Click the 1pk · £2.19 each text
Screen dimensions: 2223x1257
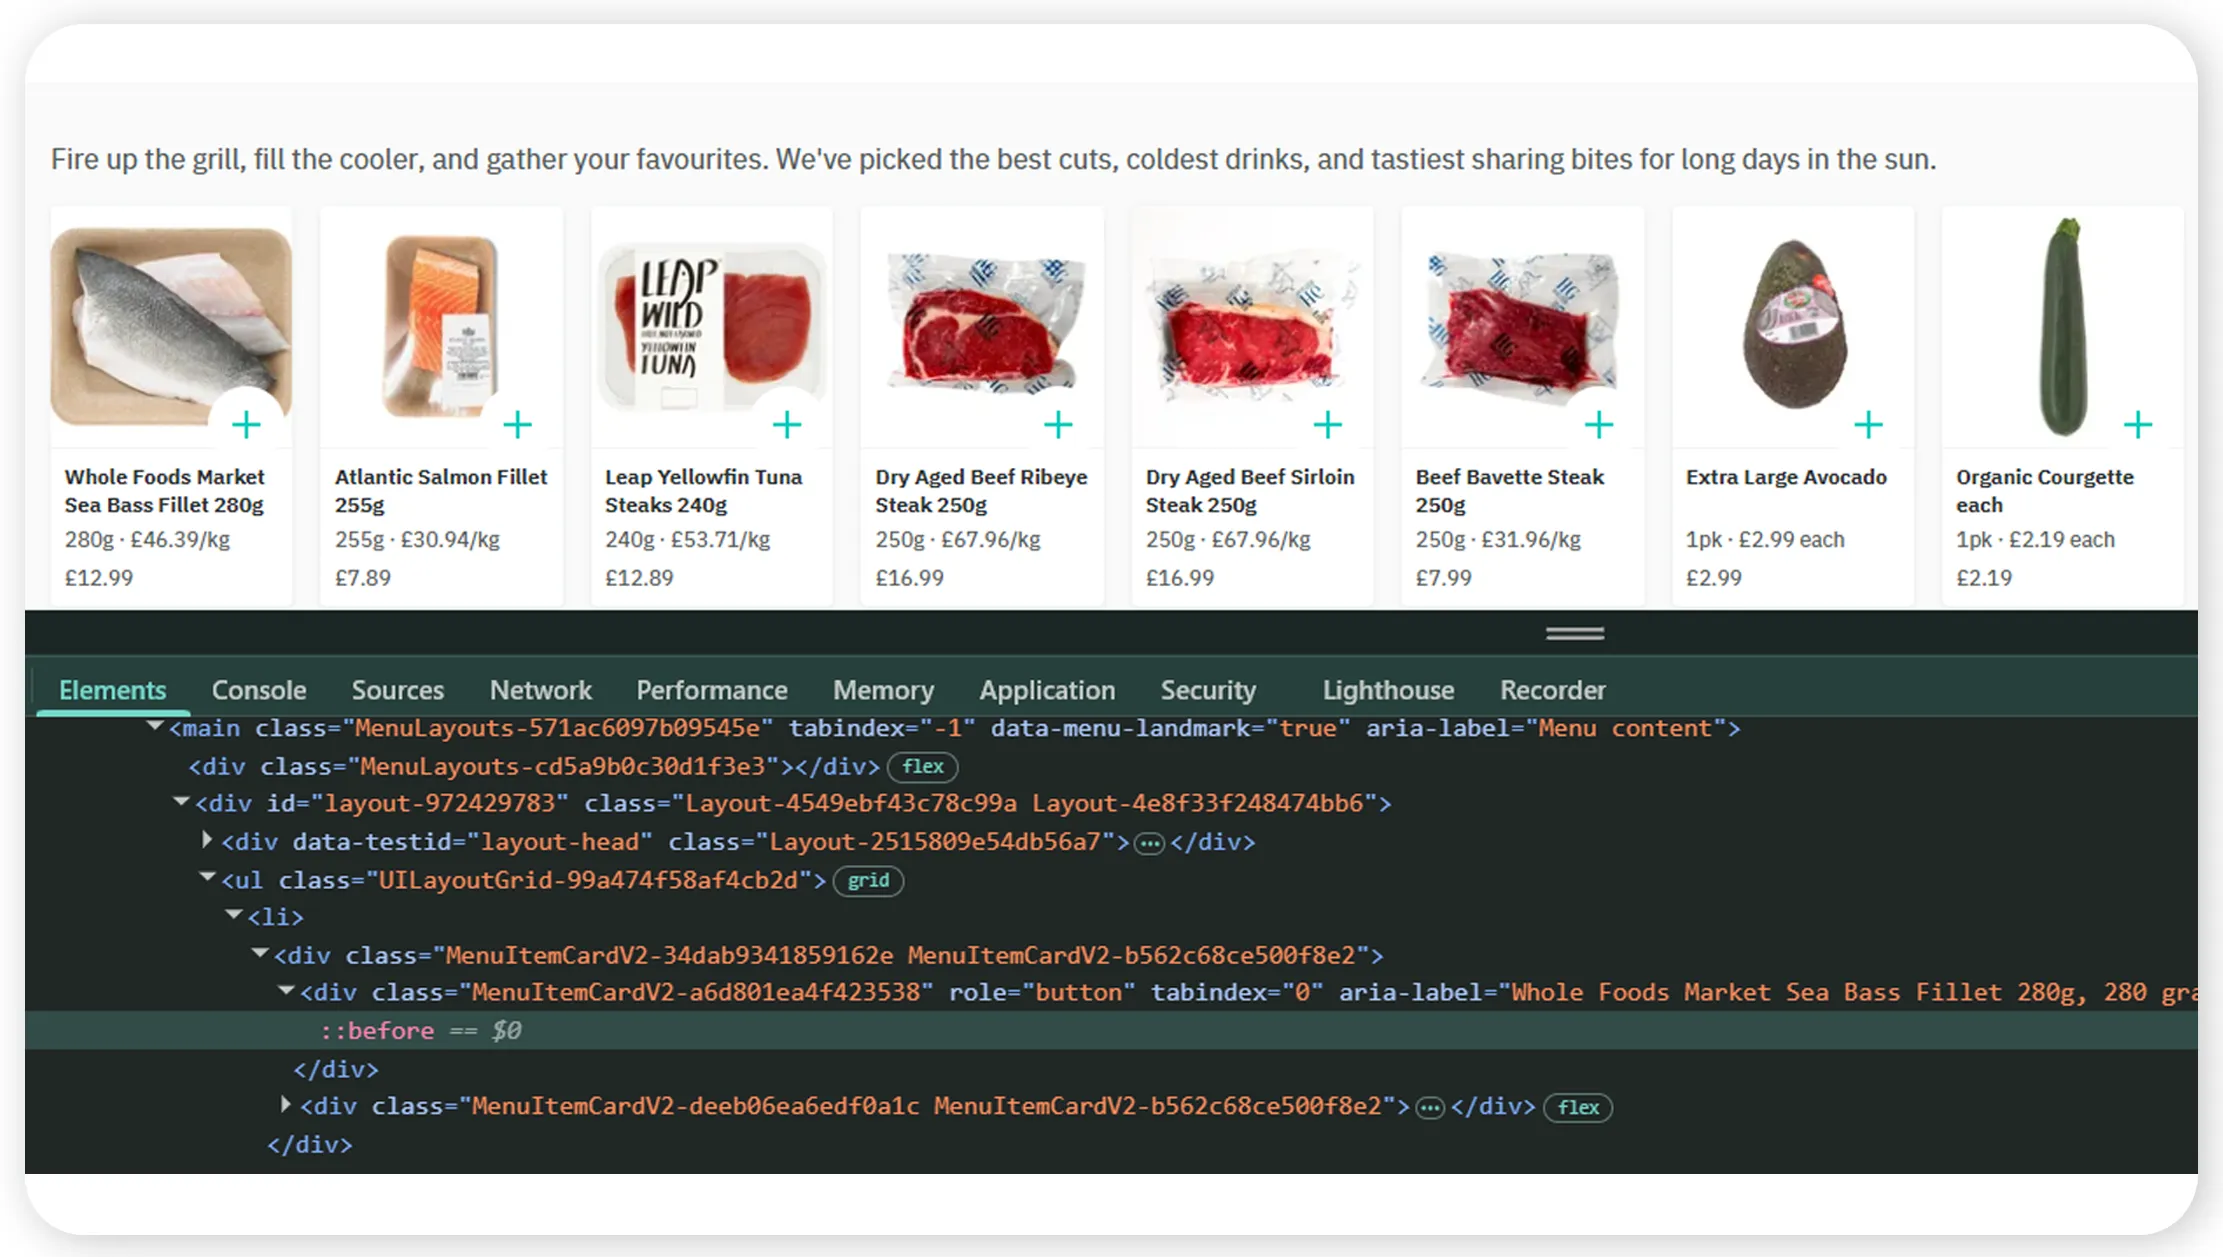pyautogui.click(x=2035, y=540)
